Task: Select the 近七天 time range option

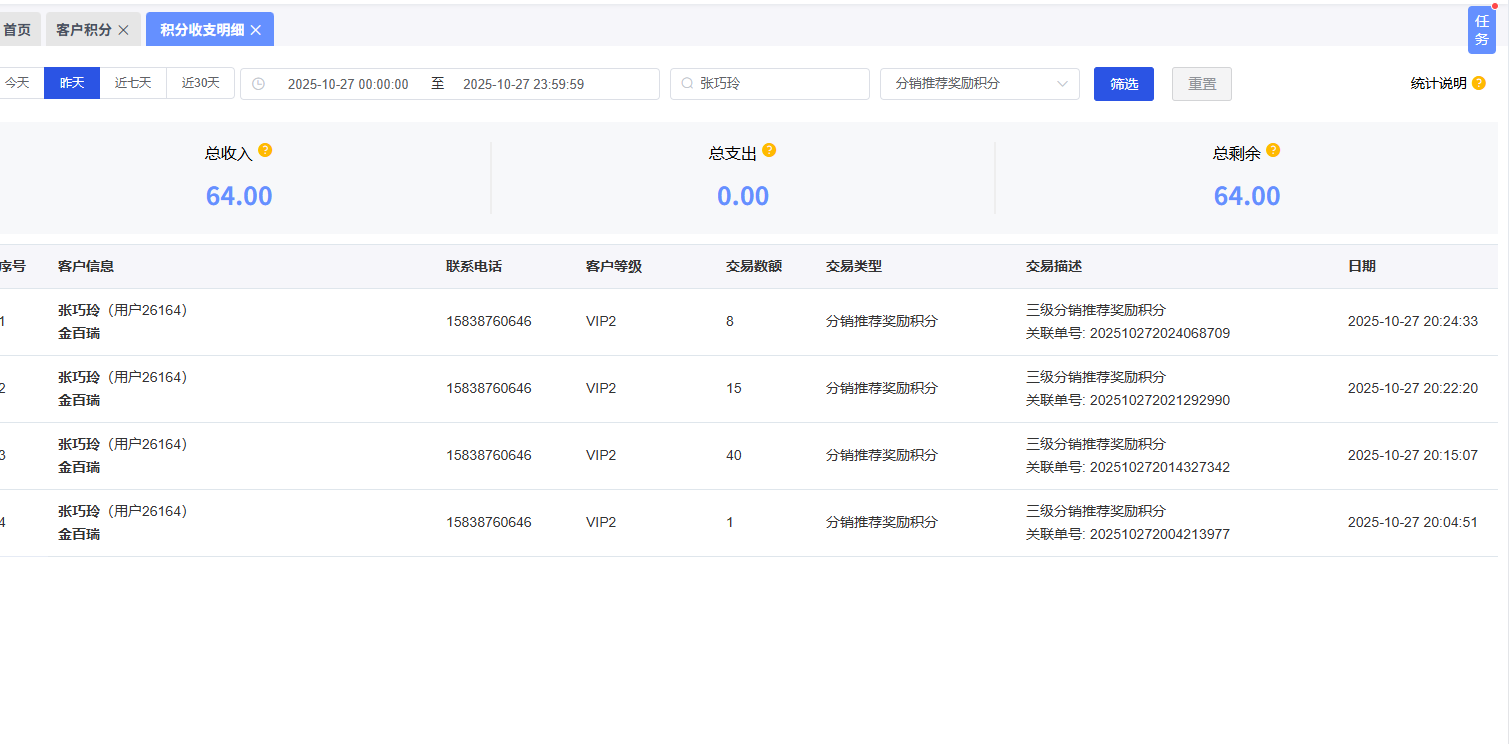Action: (x=133, y=83)
